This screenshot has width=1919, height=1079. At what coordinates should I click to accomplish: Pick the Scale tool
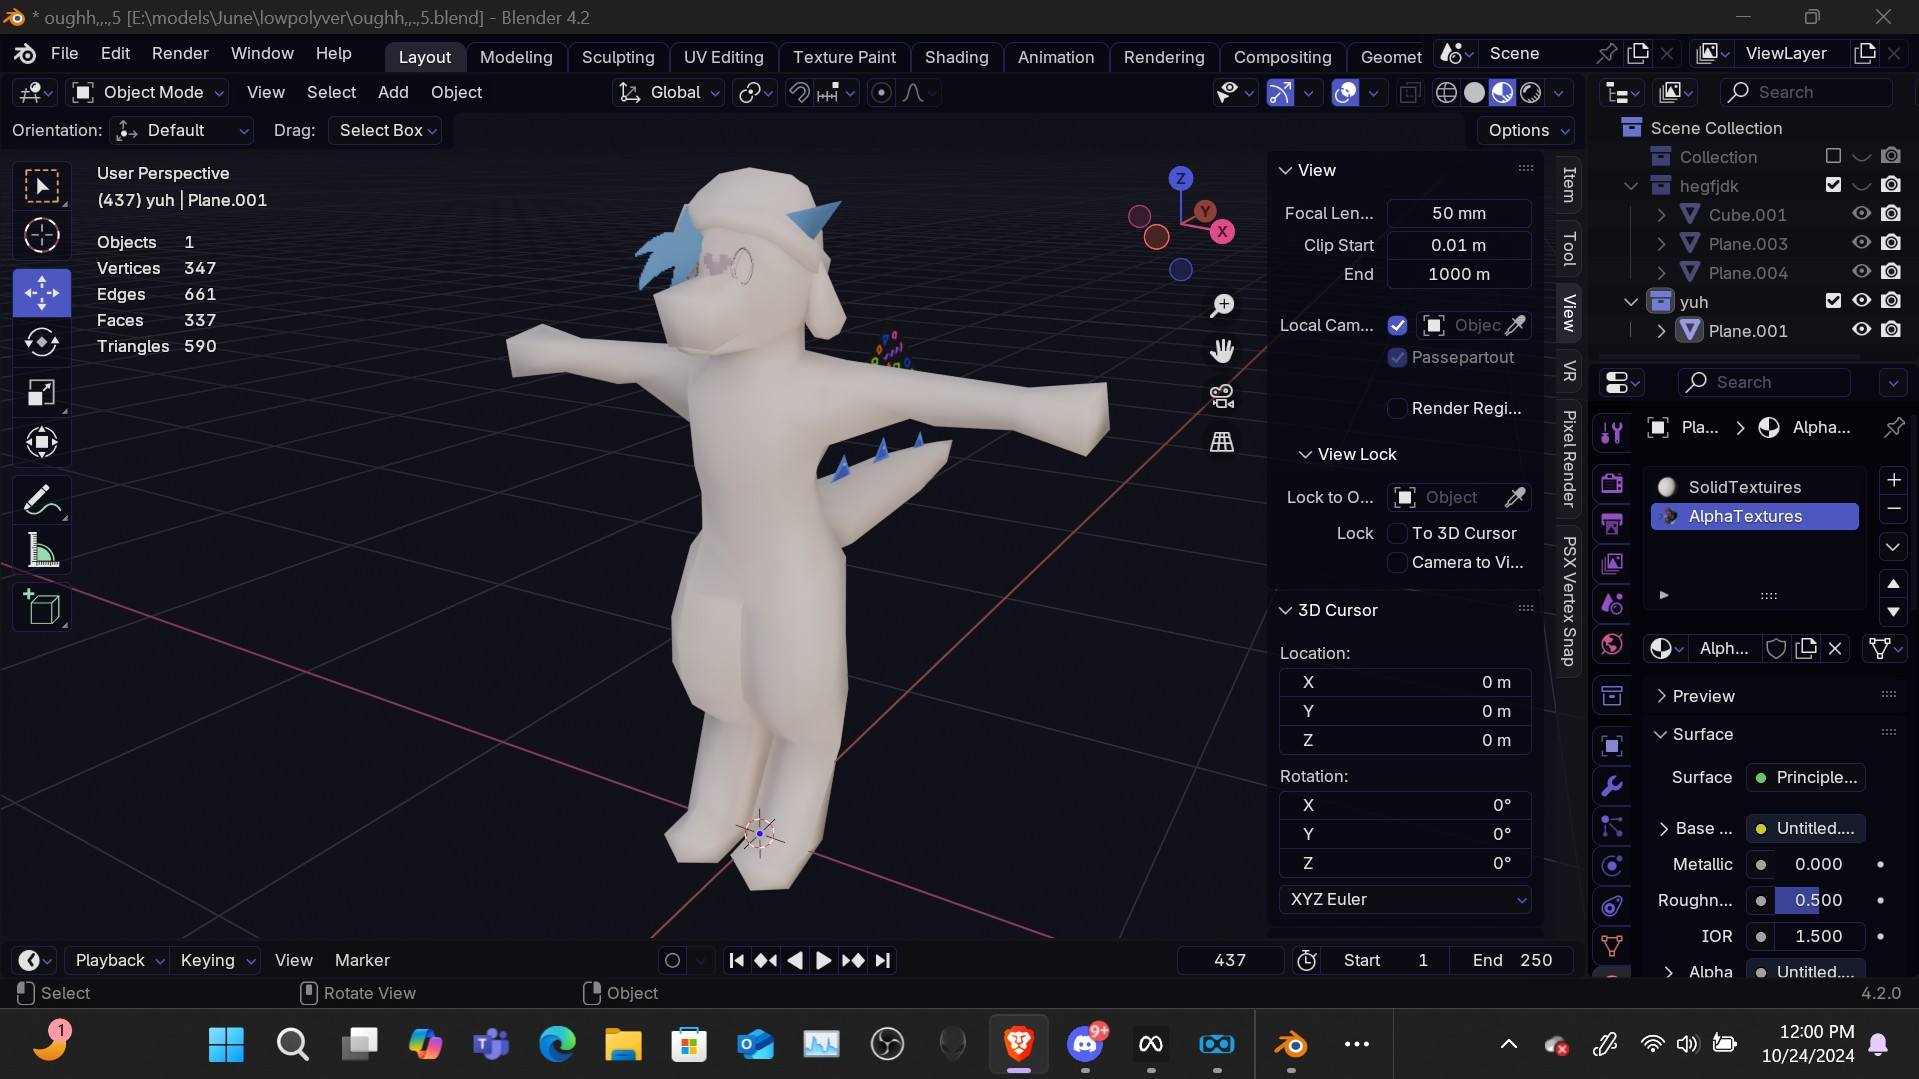(x=42, y=392)
